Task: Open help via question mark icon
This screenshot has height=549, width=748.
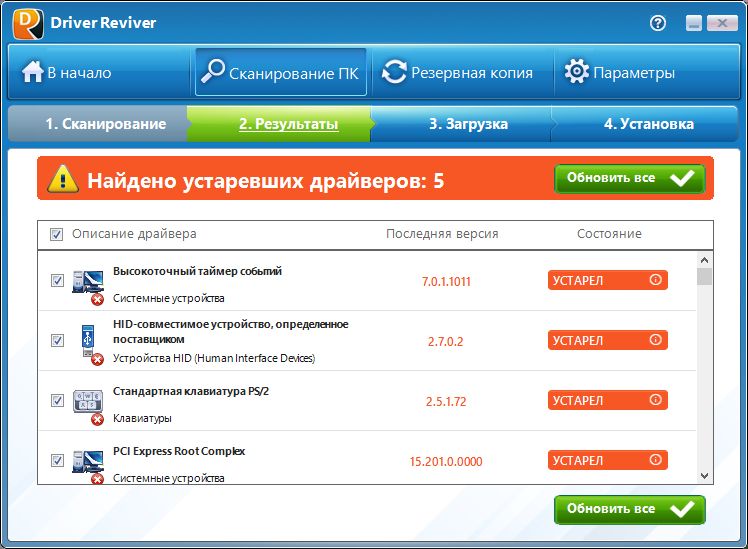Action: click(x=658, y=23)
